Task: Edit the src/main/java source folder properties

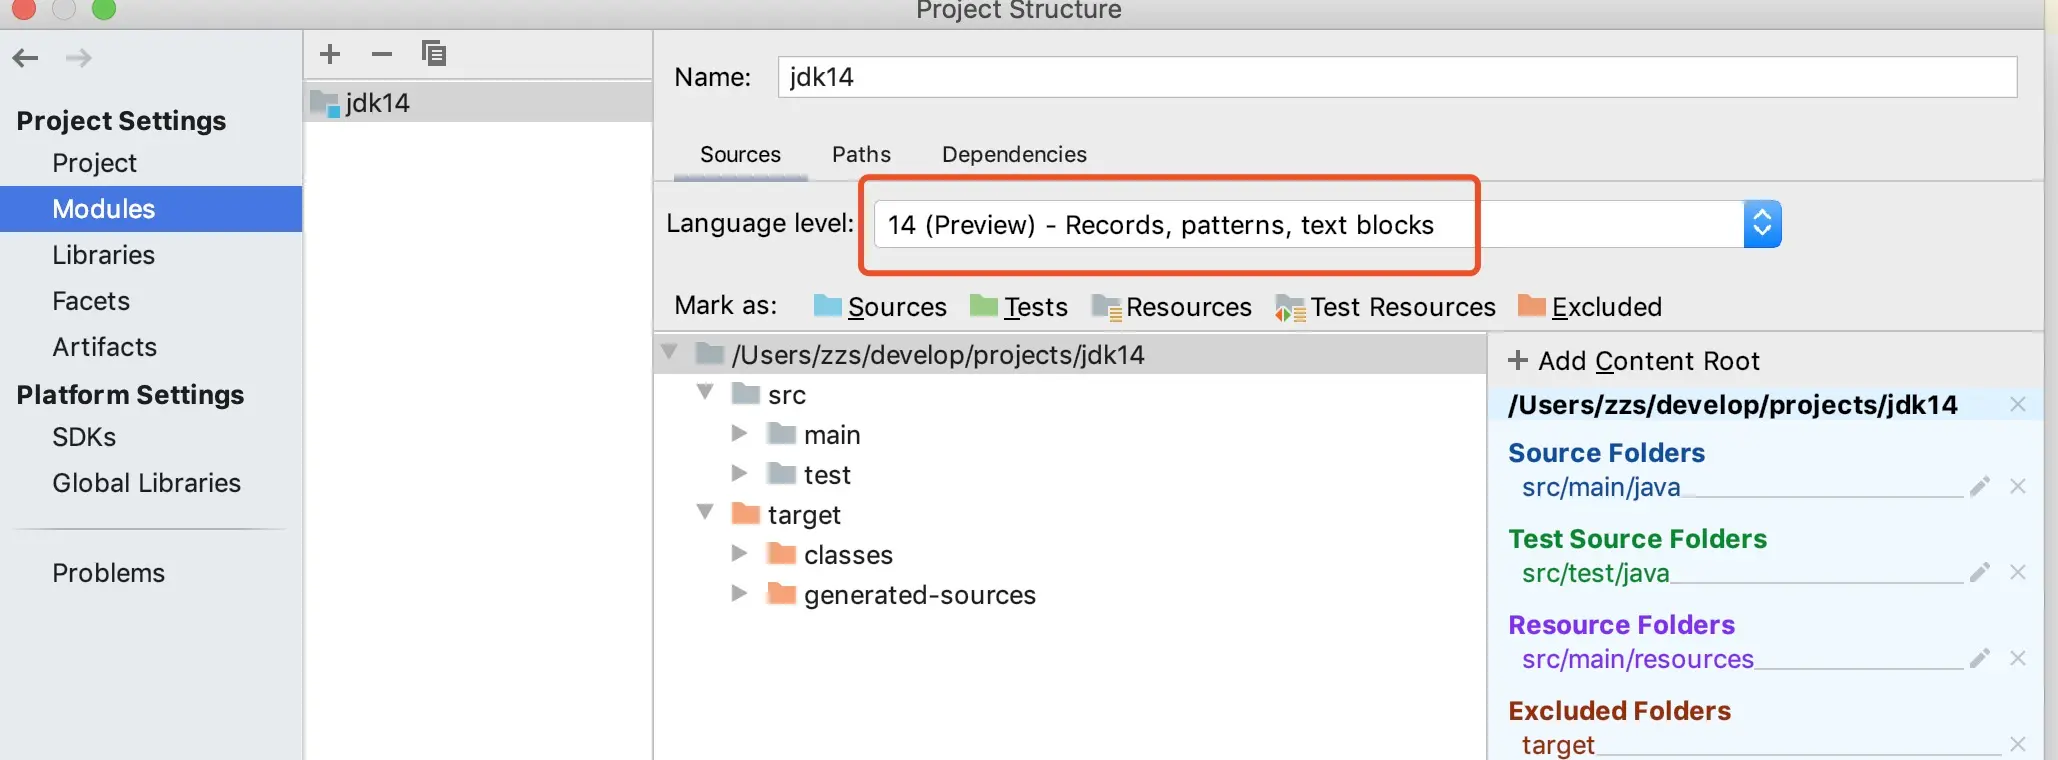Action: coord(1979,487)
